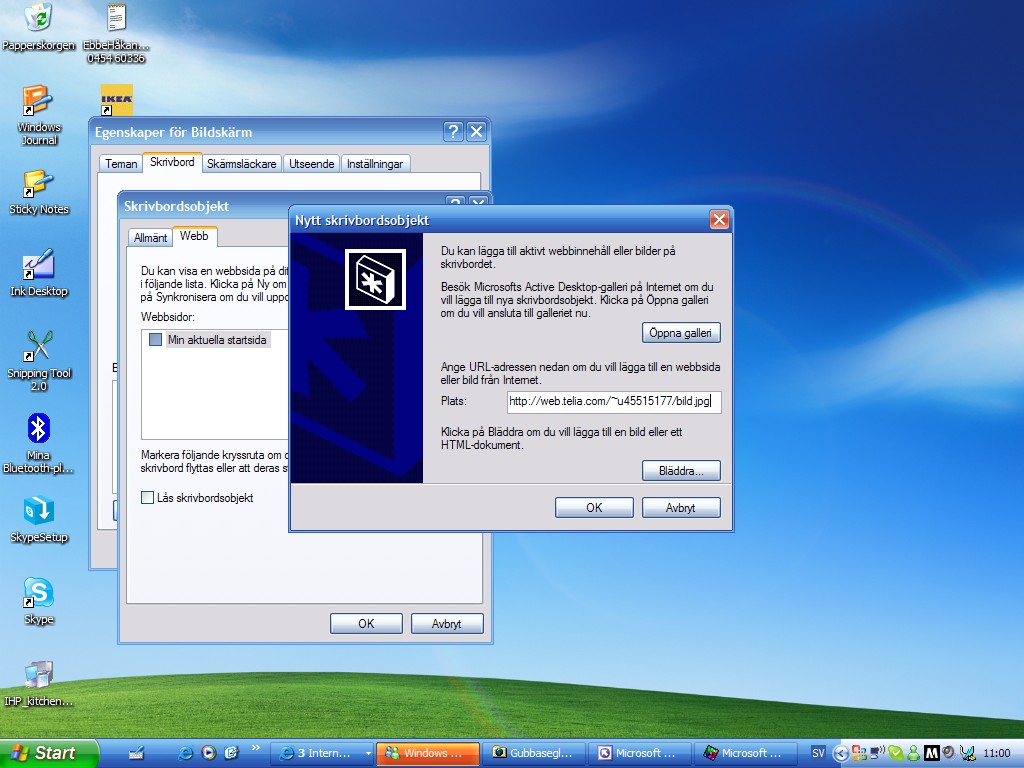Open the 3 Internet Explorer taskbar group dropdown
The height and width of the screenshot is (768, 1024).
368,753
